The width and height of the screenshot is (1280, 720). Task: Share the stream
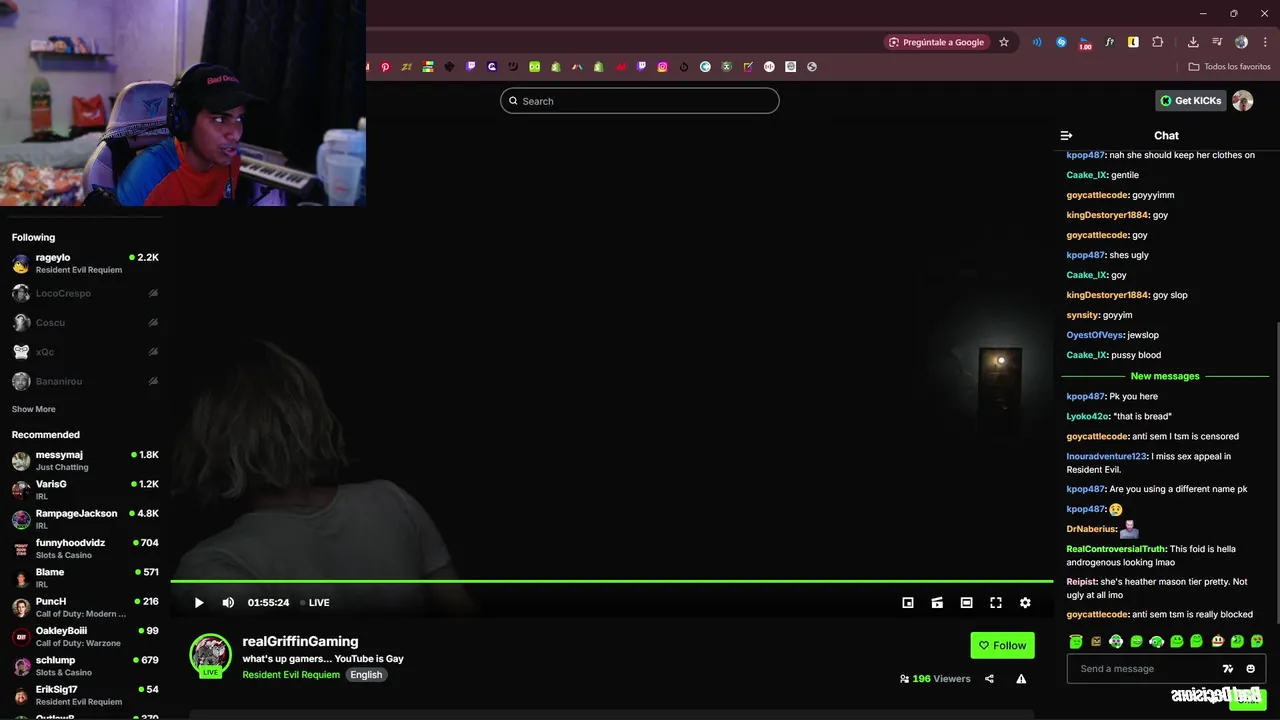point(989,679)
